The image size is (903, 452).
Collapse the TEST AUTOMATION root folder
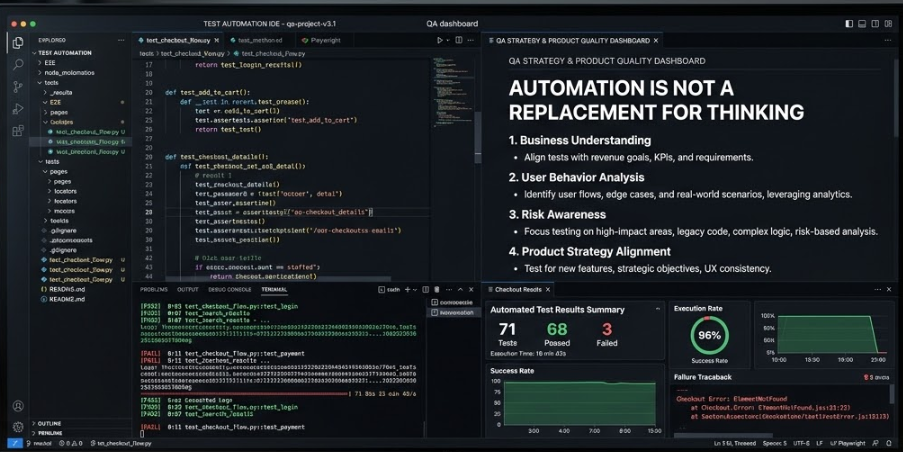64,52
